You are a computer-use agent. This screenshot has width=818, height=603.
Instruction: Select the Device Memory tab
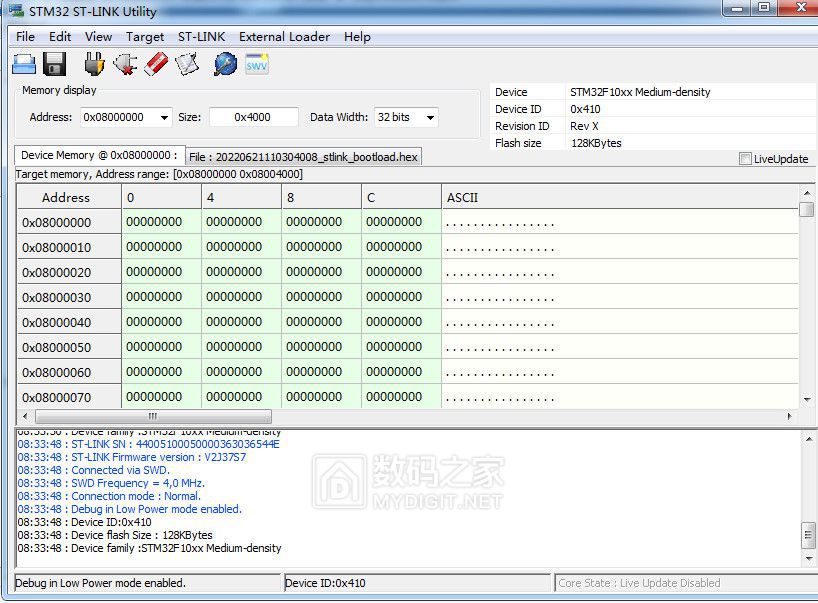tap(99, 156)
